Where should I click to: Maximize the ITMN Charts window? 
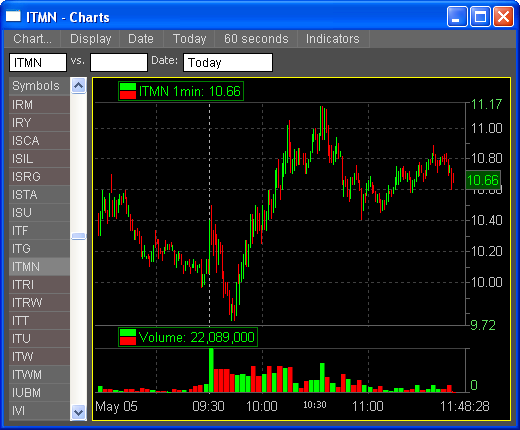[x=480, y=16]
